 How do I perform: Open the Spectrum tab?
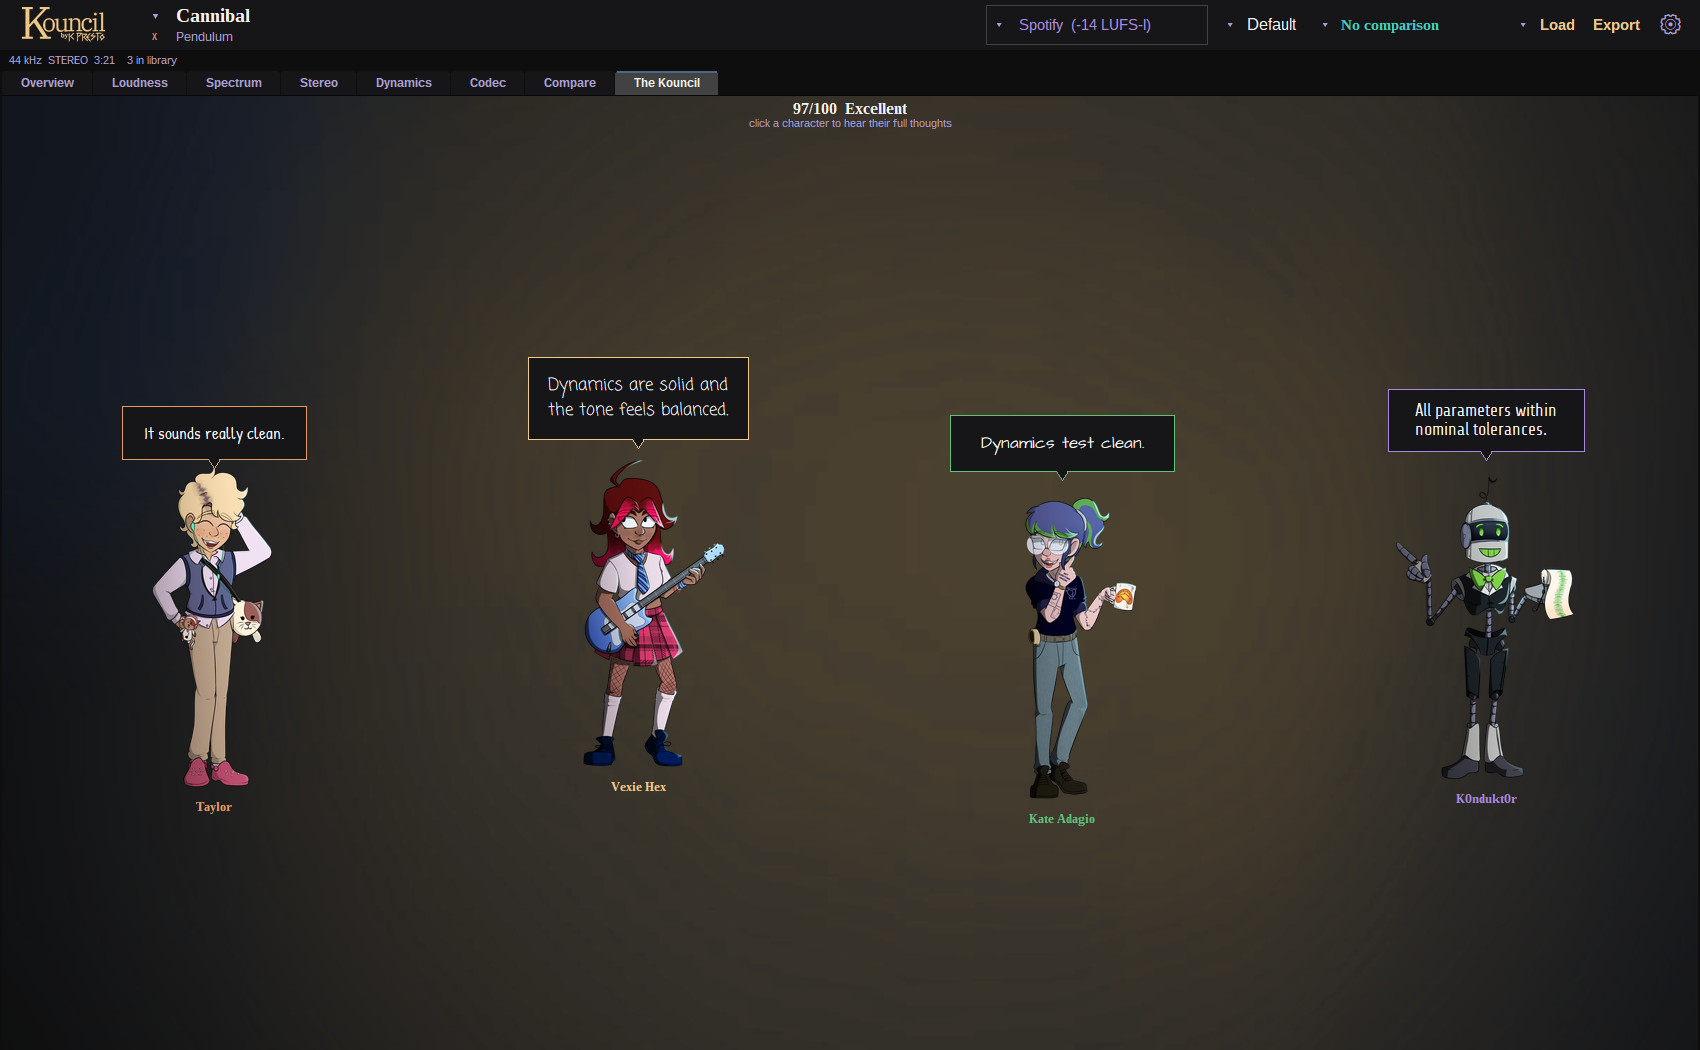click(x=234, y=83)
